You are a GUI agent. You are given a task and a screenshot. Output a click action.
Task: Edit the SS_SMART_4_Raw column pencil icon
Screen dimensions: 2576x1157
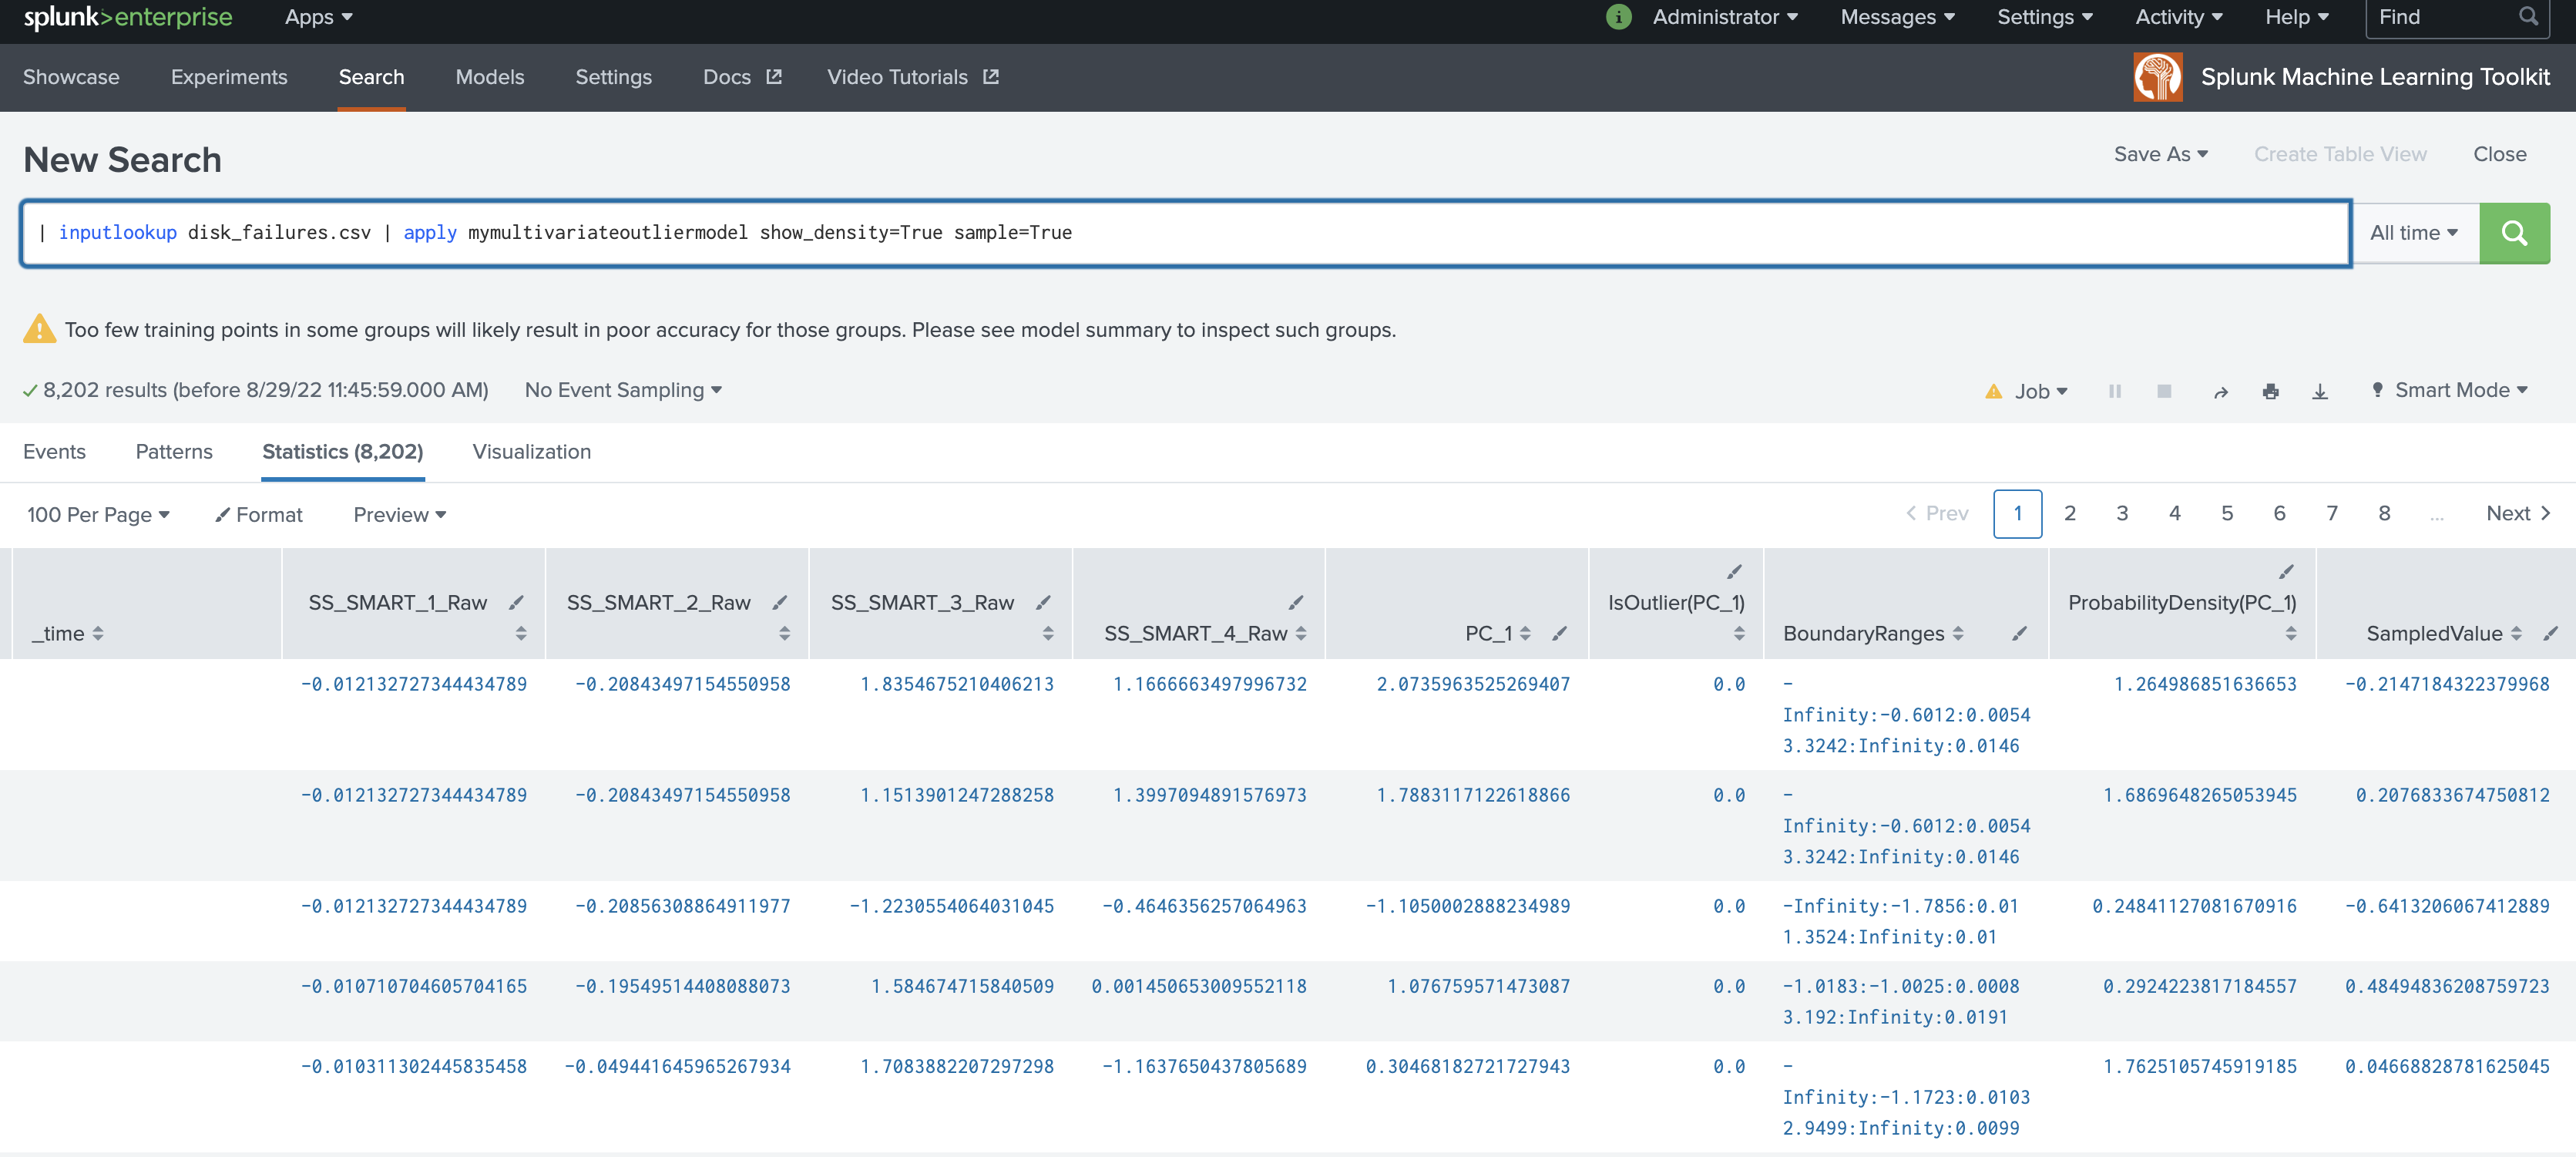click(1296, 602)
